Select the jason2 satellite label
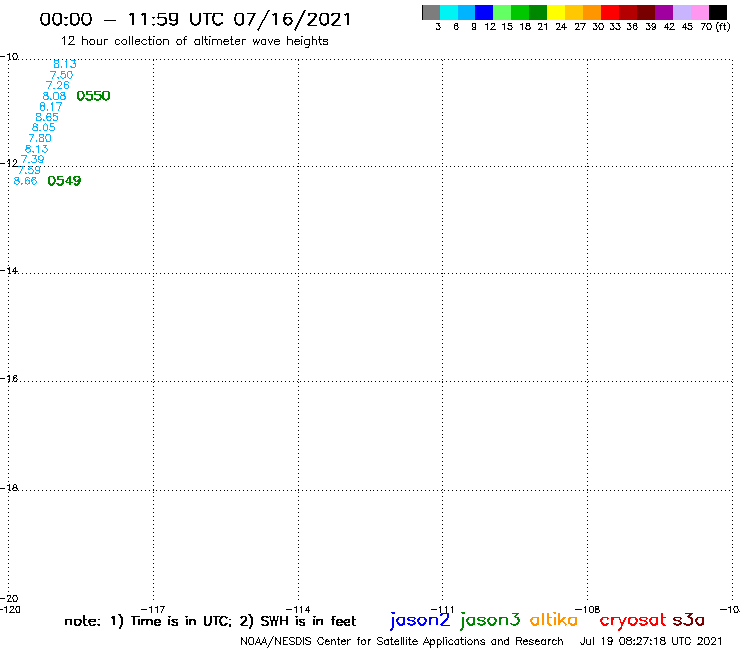 pyautogui.click(x=420, y=620)
